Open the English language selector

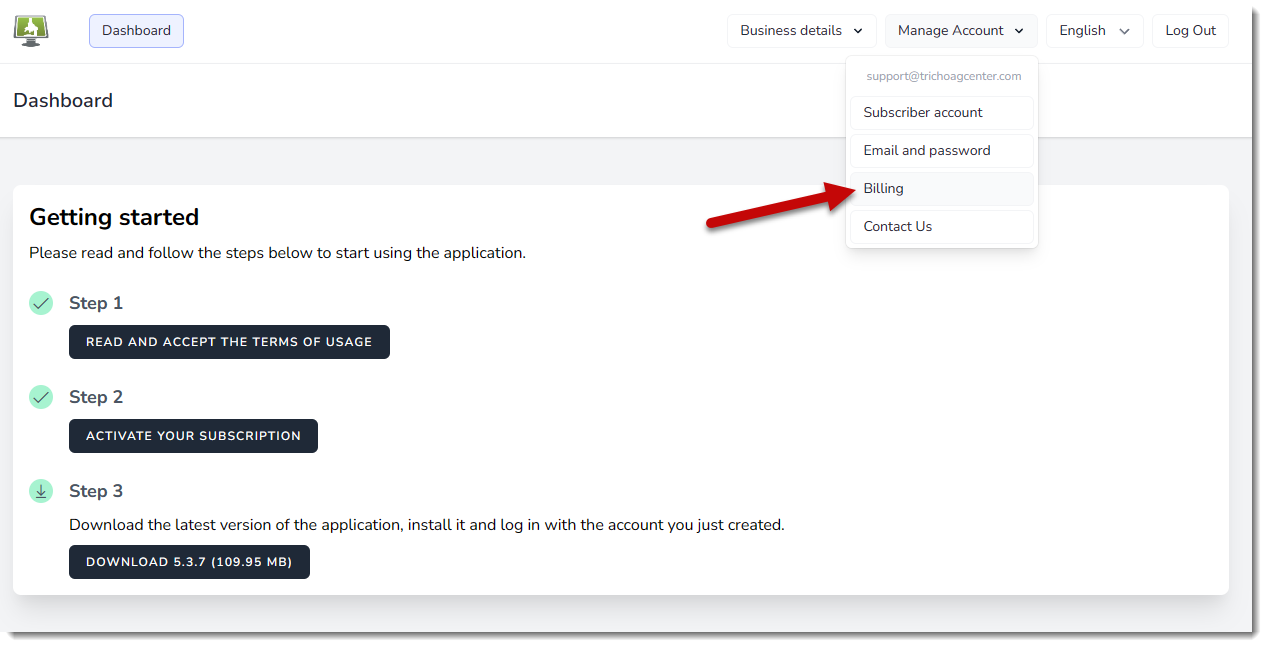[x=1094, y=31]
